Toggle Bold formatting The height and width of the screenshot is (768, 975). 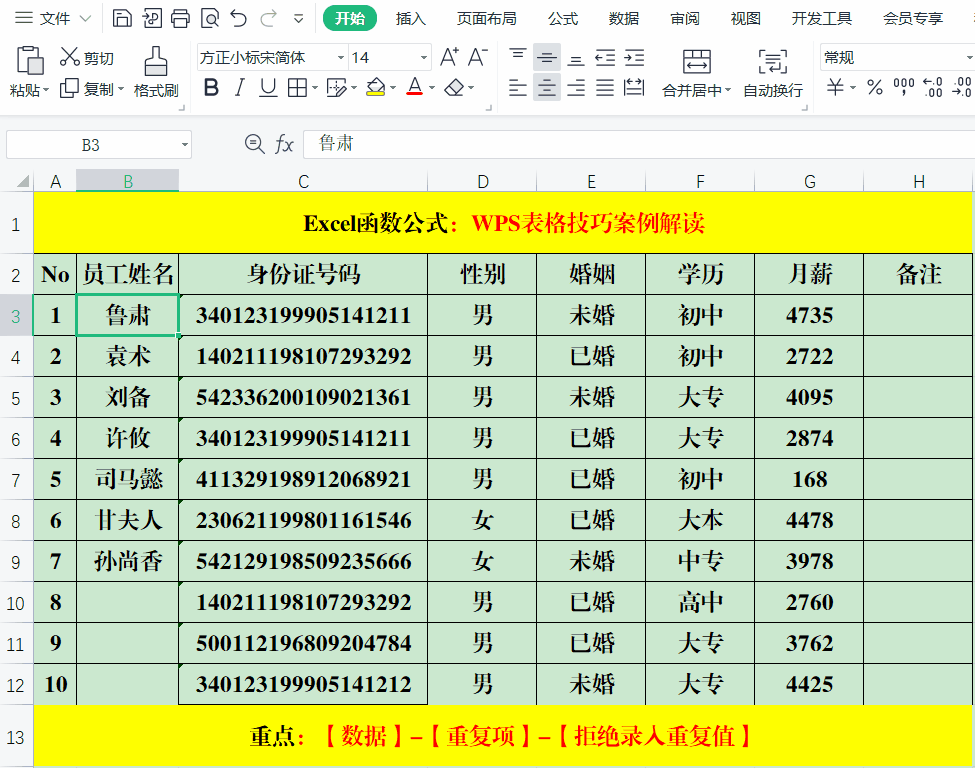click(x=211, y=88)
